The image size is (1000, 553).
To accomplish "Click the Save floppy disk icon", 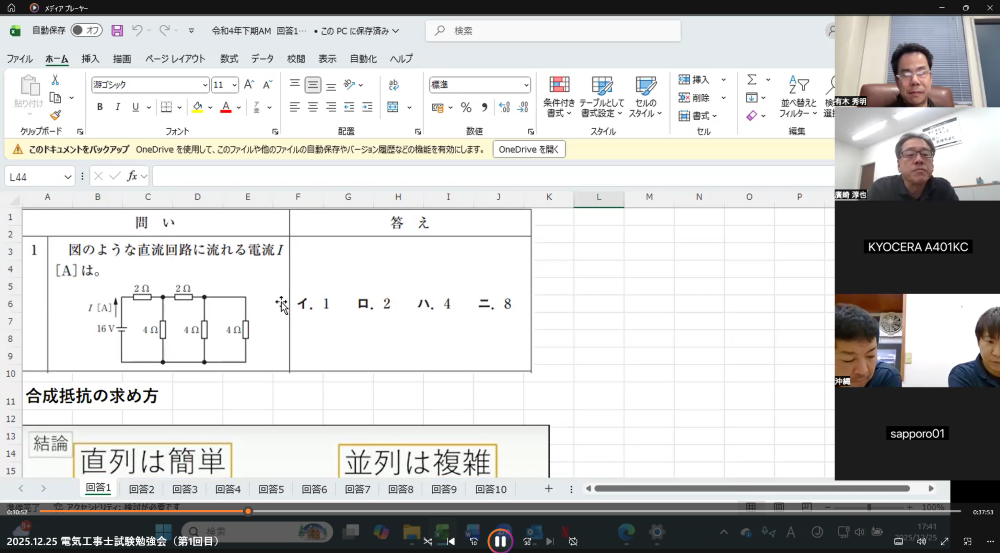I will coord(117,31).
